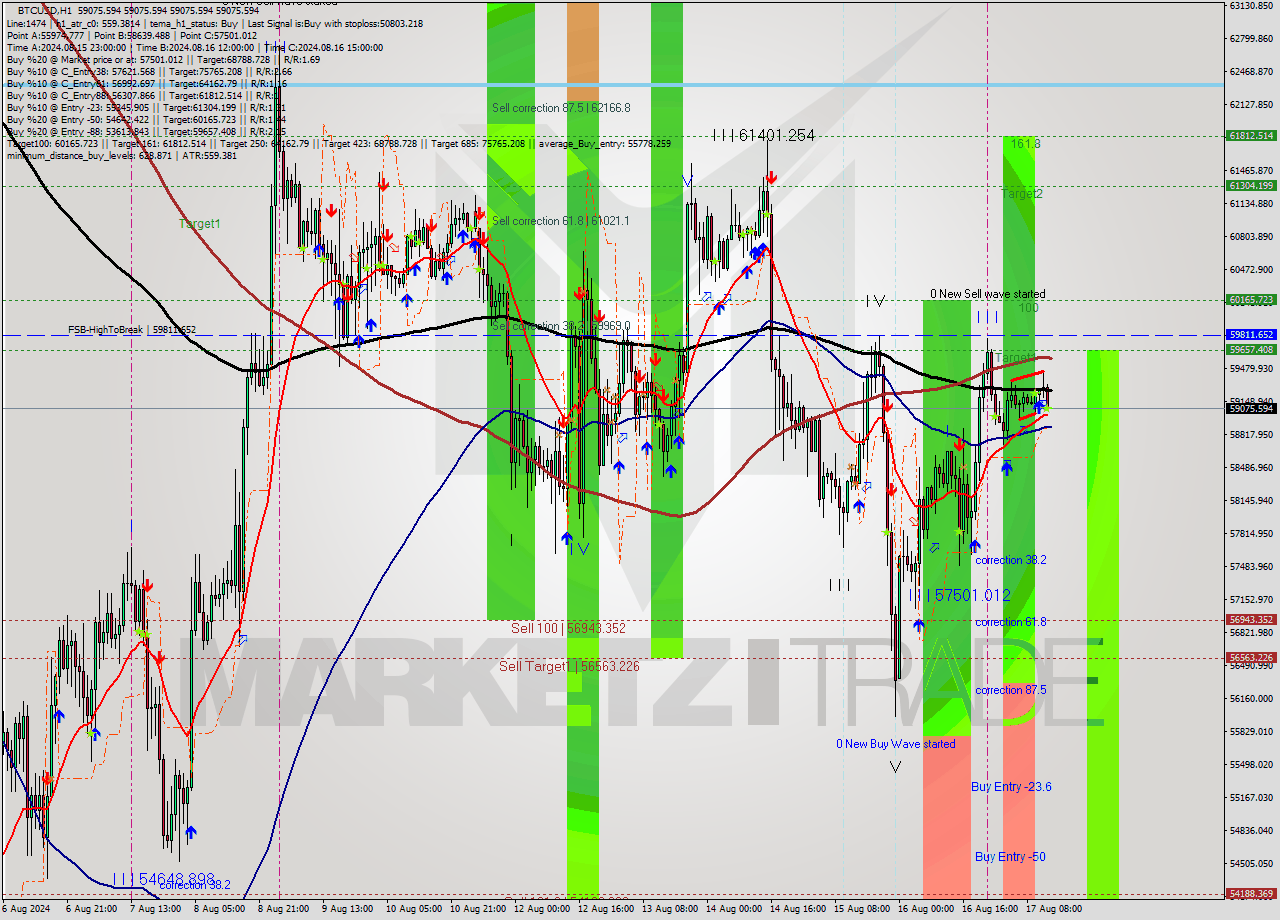The height and width of the screenshot is (920, 1280).
Task: Click the '161.8' Fibonacci level label
Action: [1025, 144]
